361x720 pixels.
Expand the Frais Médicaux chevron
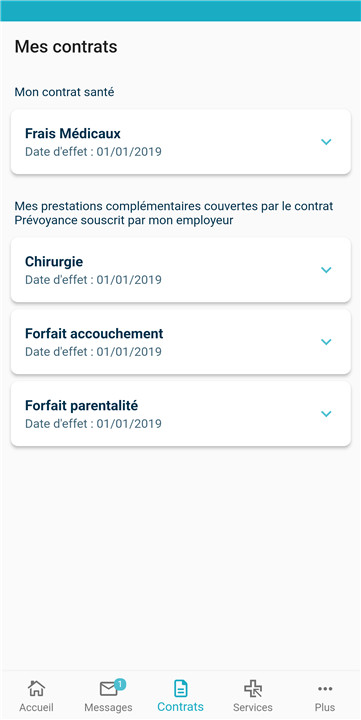pos(326,142)
